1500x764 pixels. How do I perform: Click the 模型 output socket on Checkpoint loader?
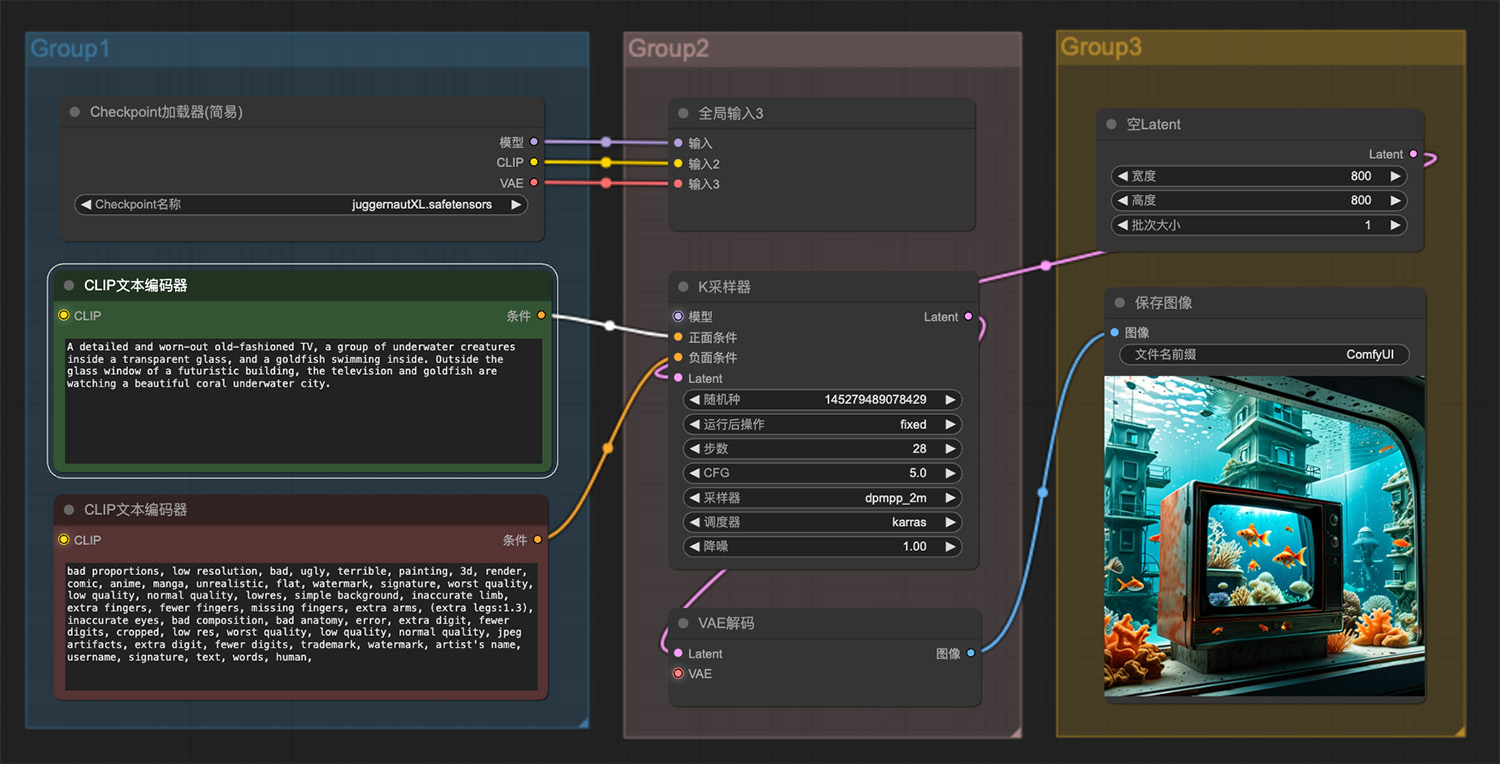(534, 142)
